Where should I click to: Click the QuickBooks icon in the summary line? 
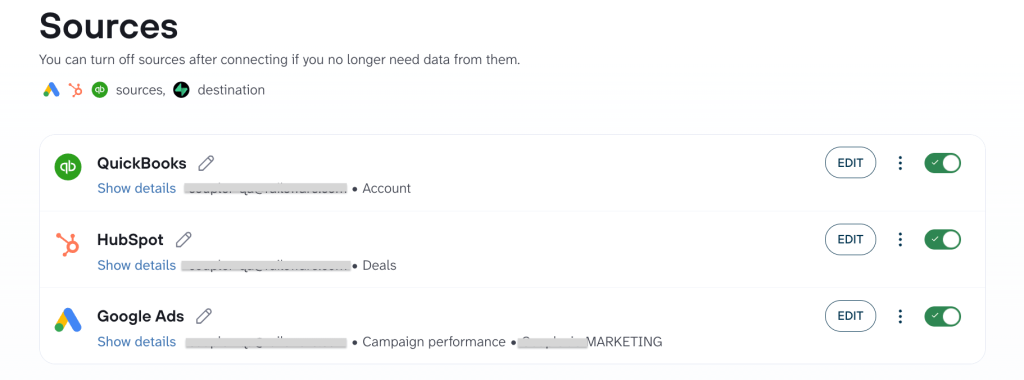tap(99, 90)
